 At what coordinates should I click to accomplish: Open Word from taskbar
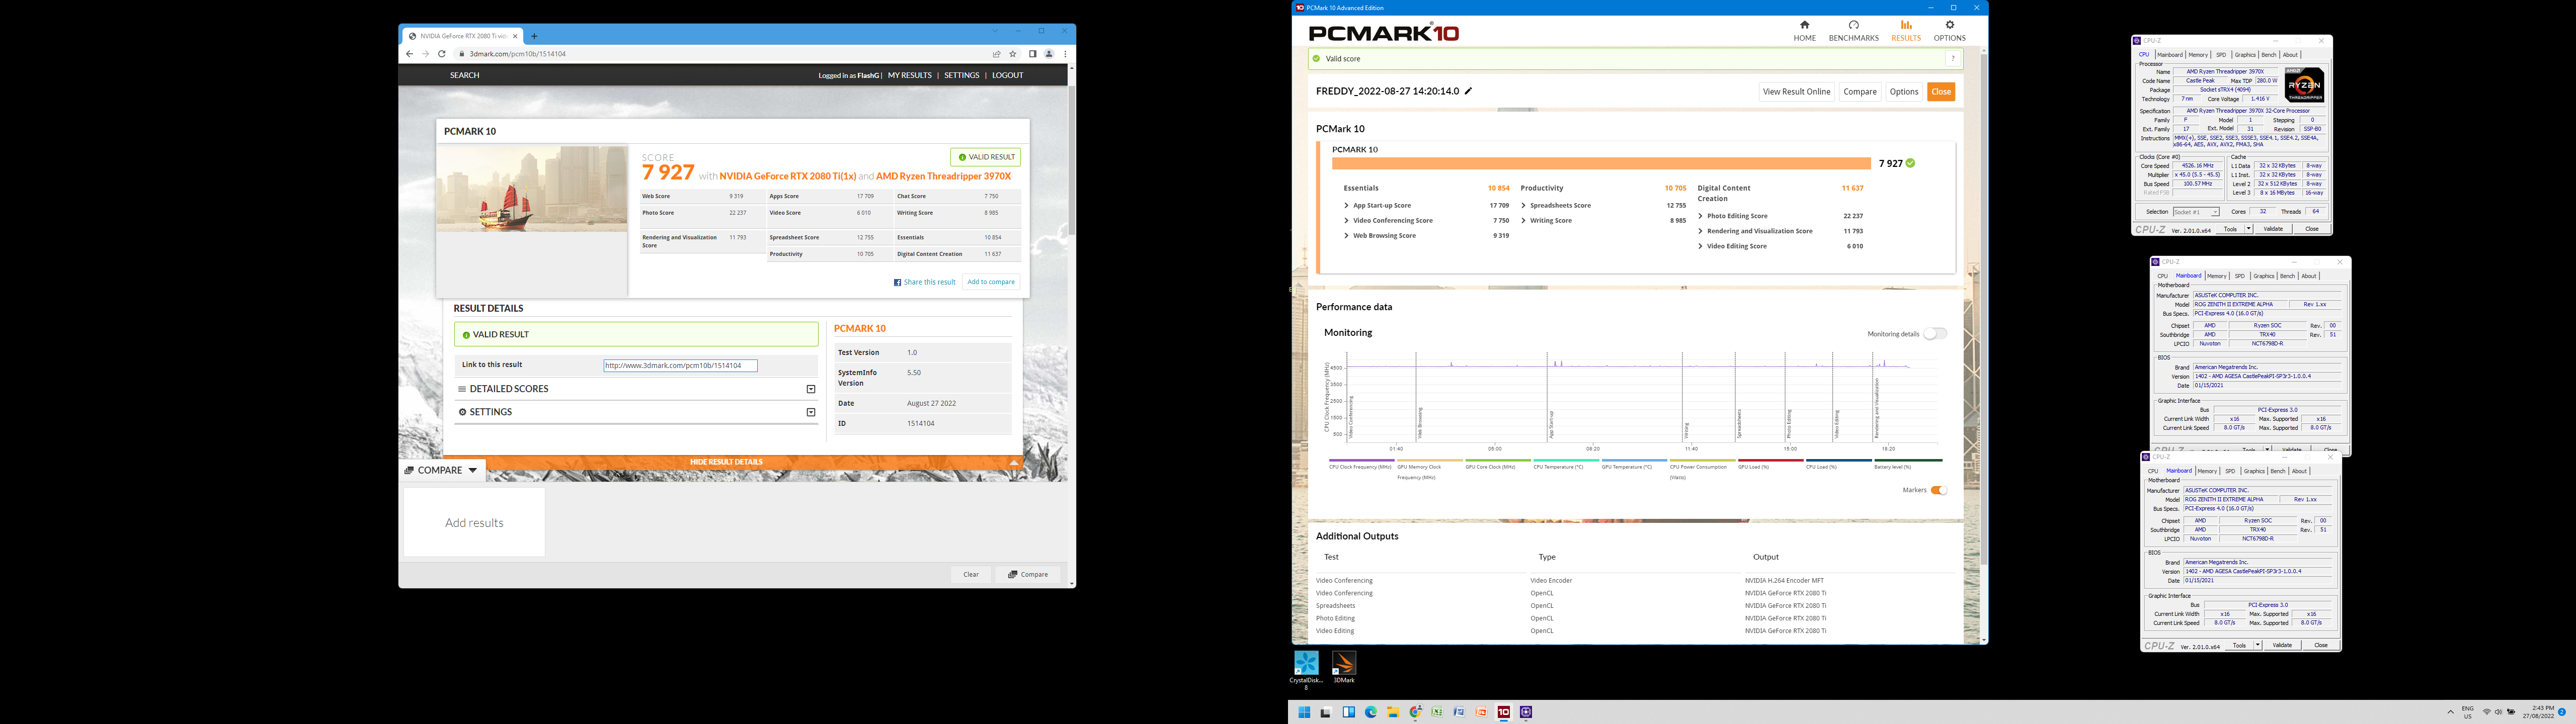[x=1459, y=712]
